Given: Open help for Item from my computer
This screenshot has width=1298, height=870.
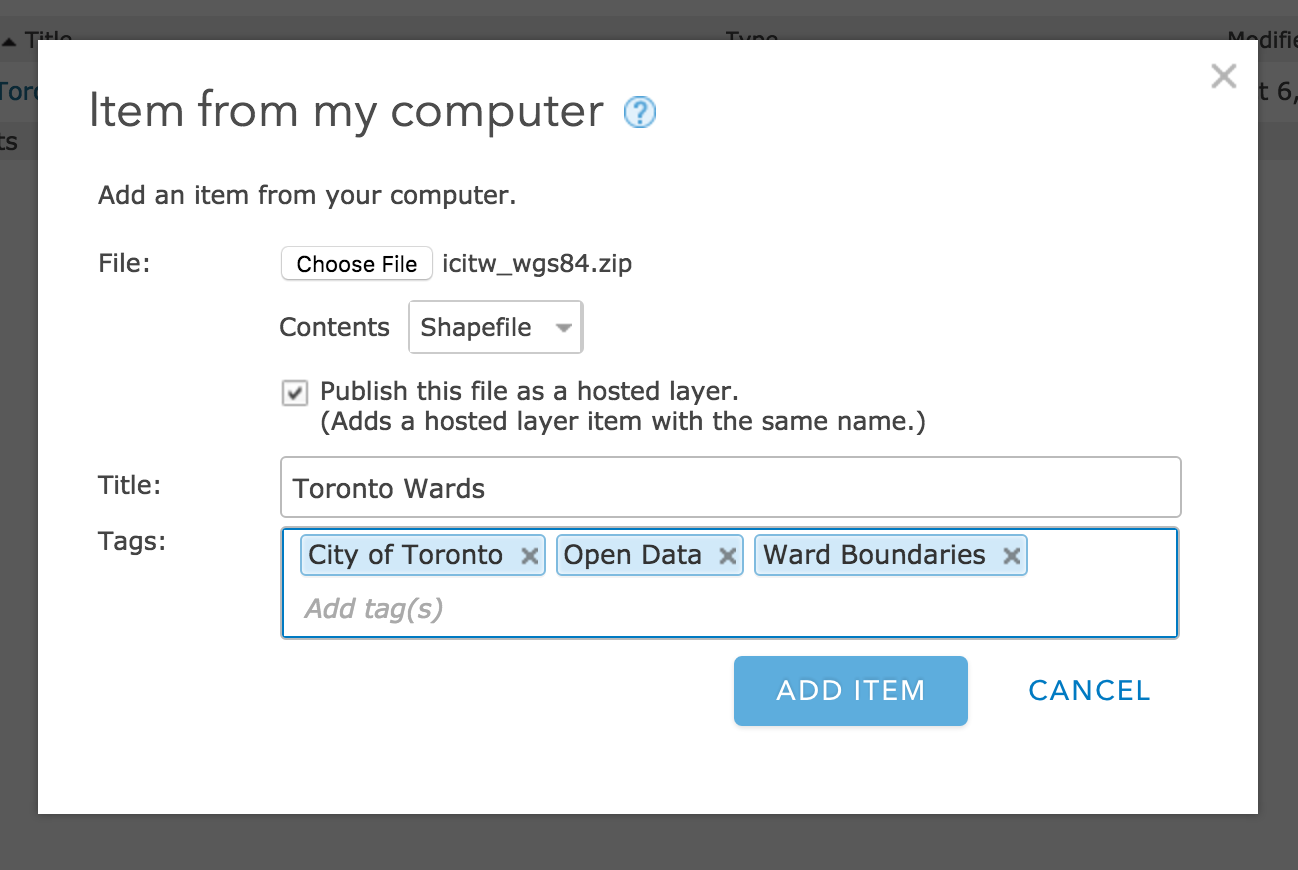Looking at the screenshot, I should tap(640, 112).
